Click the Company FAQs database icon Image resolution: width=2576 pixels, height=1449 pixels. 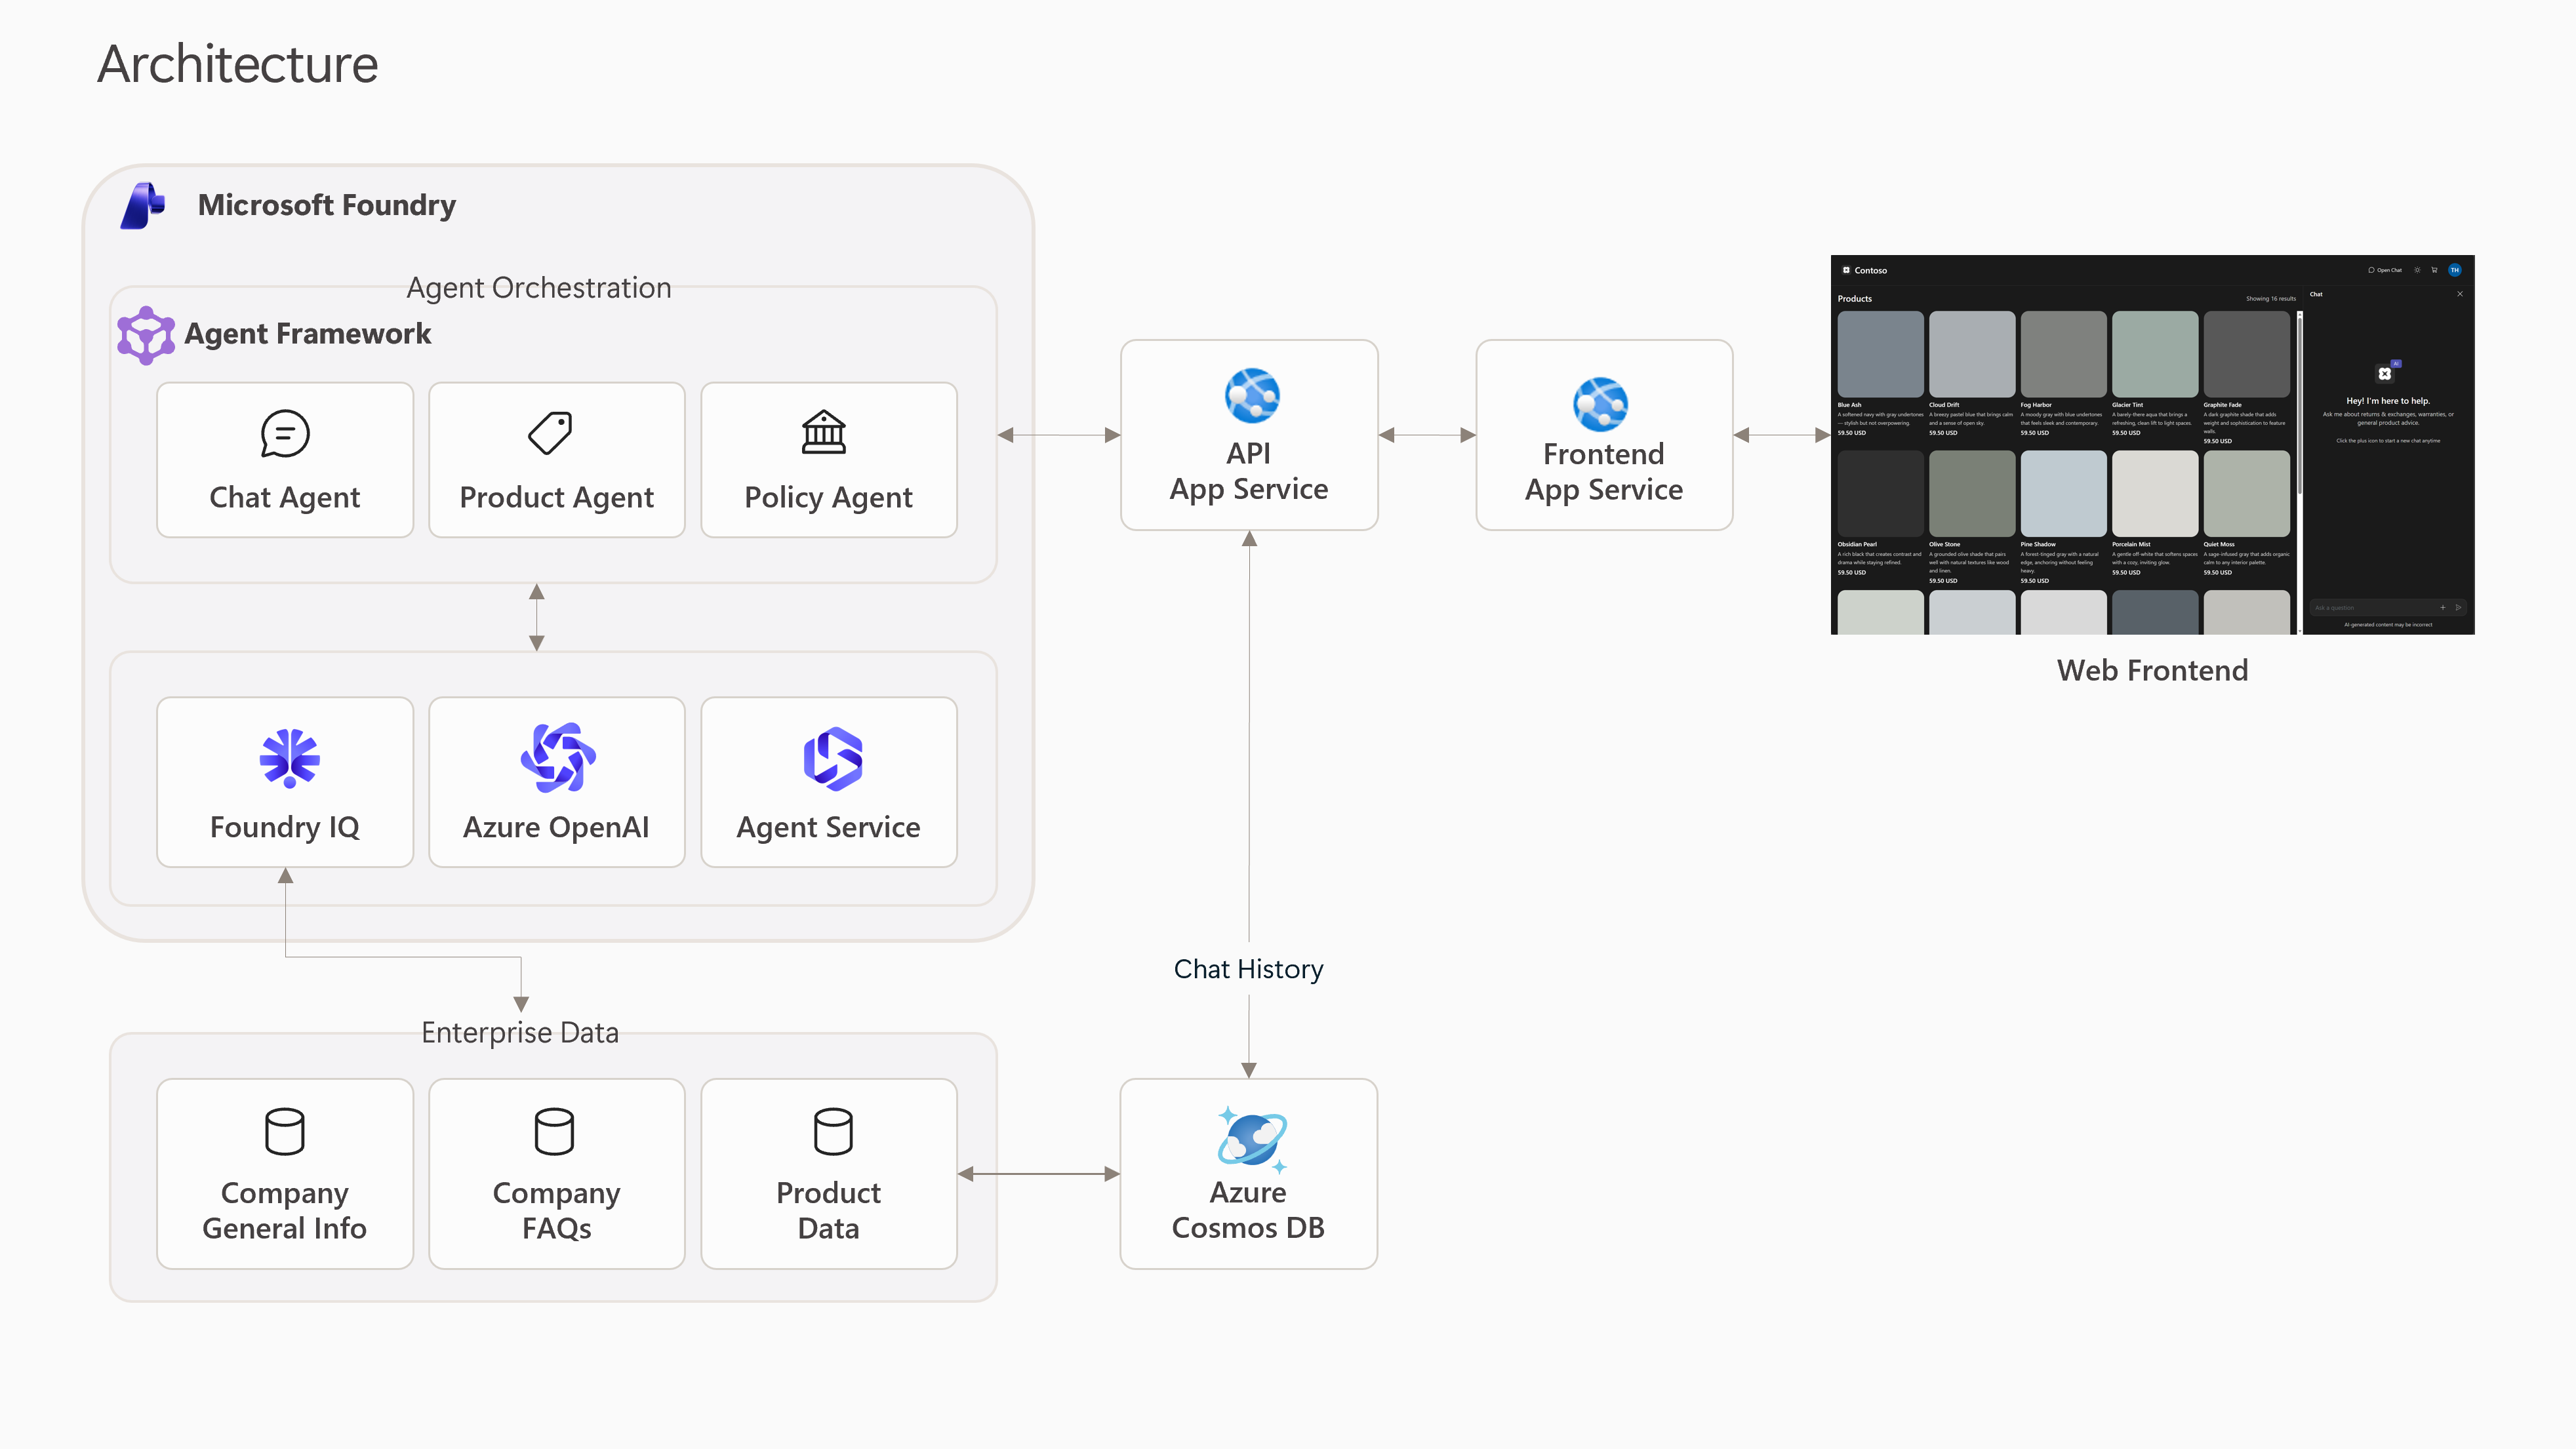point(554,1131)
